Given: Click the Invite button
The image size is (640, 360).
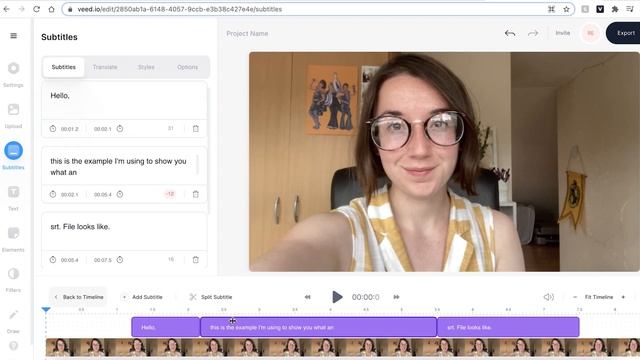Looking at the screenshot, I should point(562,33).
